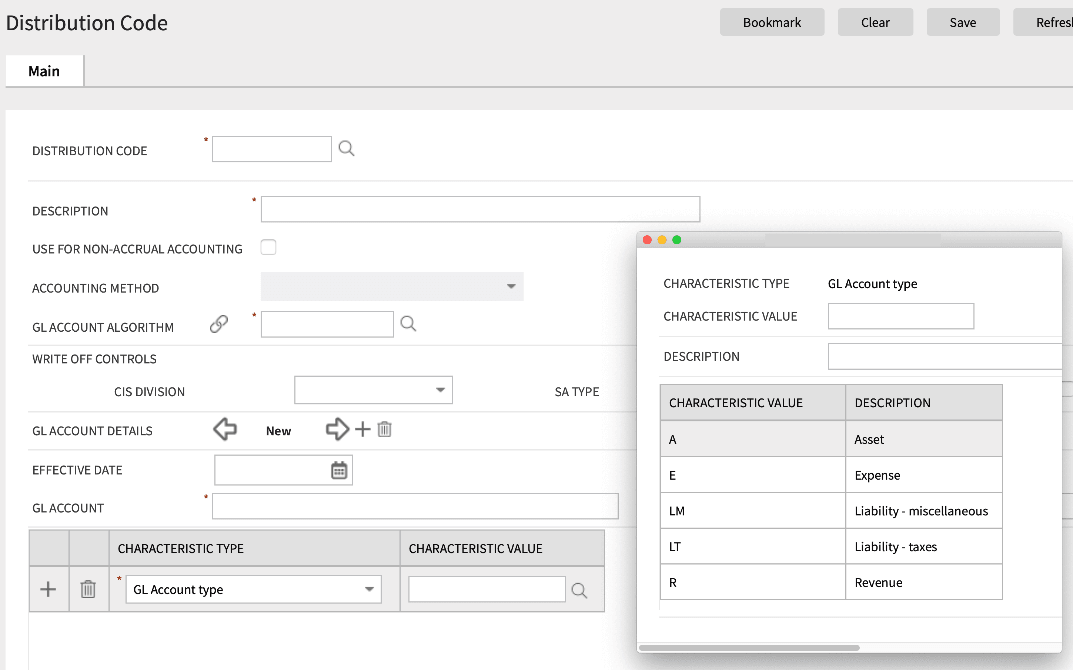
Task: Switch to the Main tab
Action: click(43, 70)
